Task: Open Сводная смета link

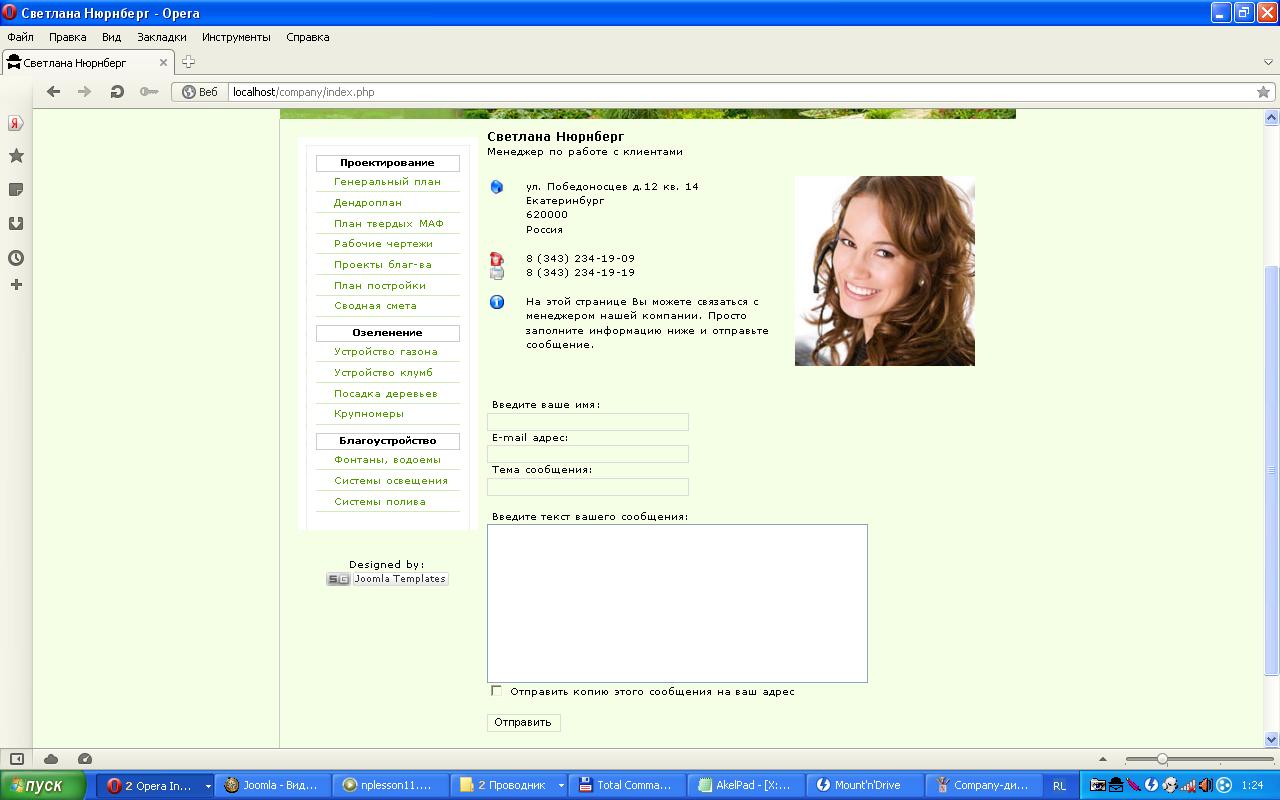Action: 375,306
